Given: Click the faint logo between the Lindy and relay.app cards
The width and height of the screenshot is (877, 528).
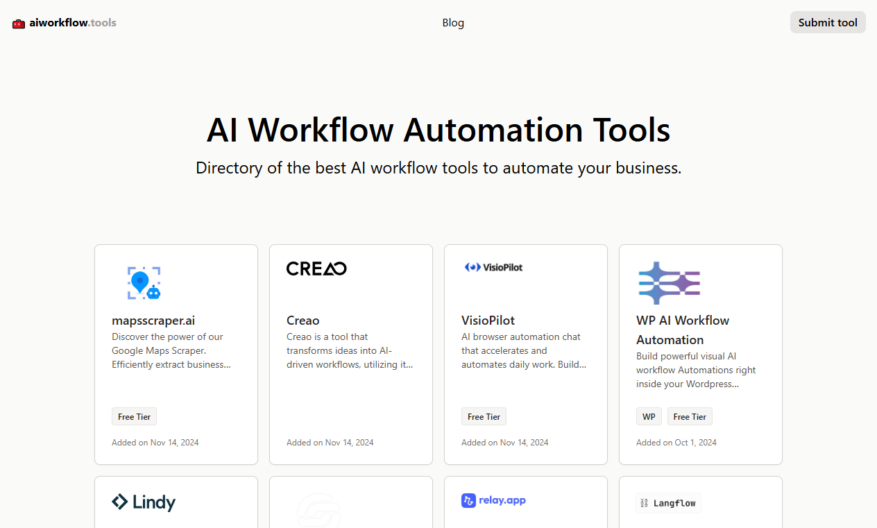Looking at the screenshot, I should pyautogui.click(x=319, y=510).
